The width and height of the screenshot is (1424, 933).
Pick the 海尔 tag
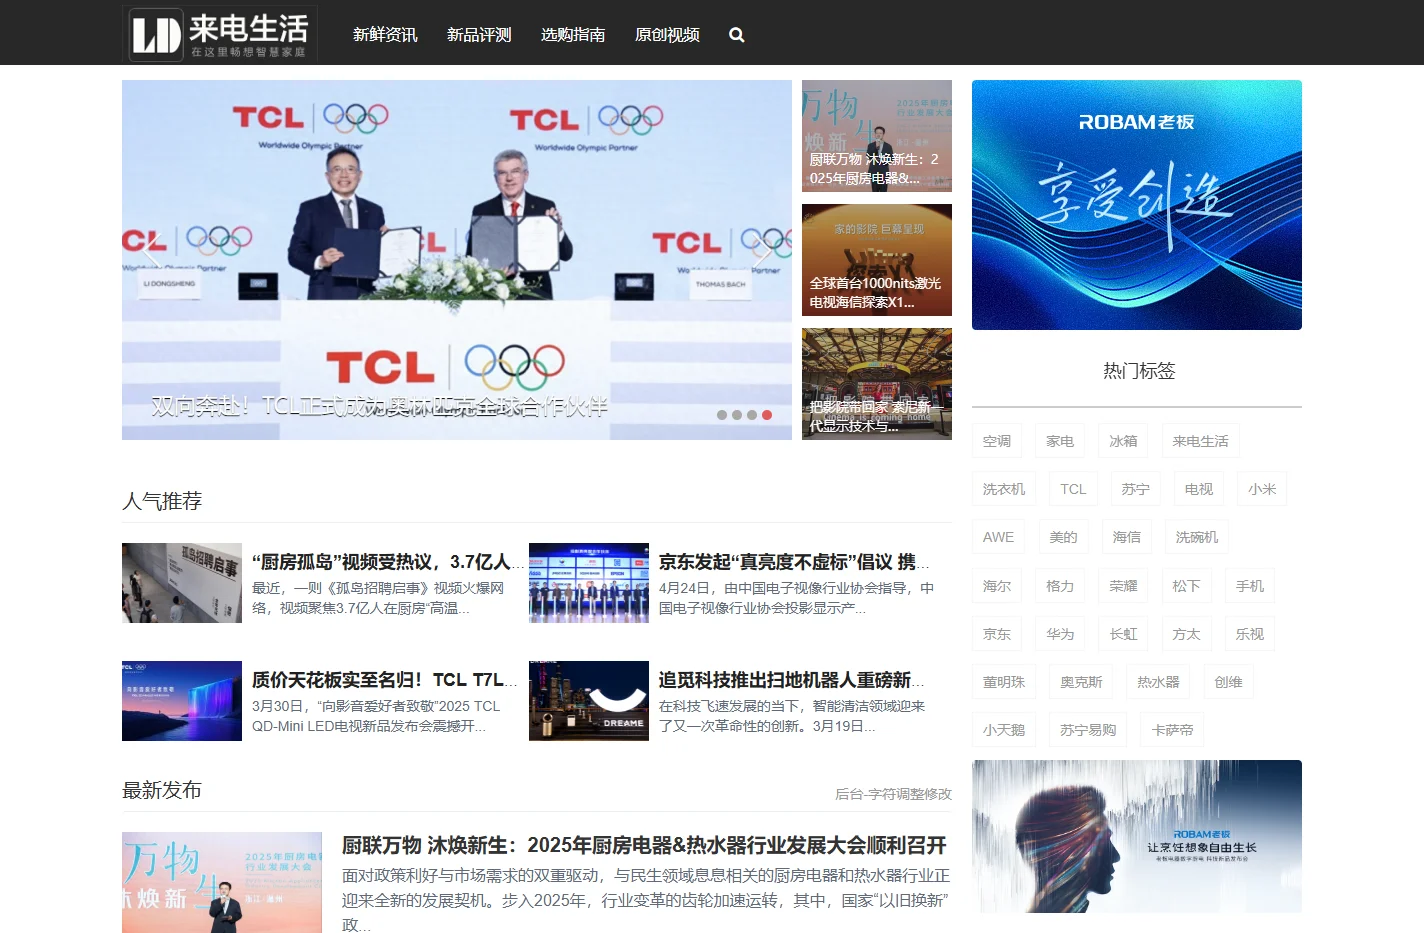(997, 586)
